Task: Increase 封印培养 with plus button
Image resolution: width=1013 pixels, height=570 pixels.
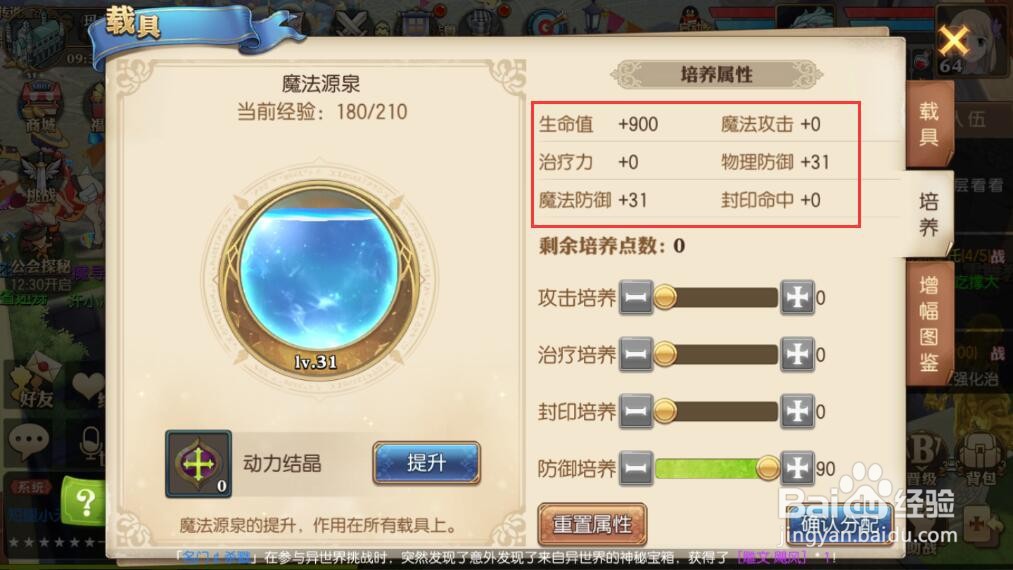Action: click(797, 412)
